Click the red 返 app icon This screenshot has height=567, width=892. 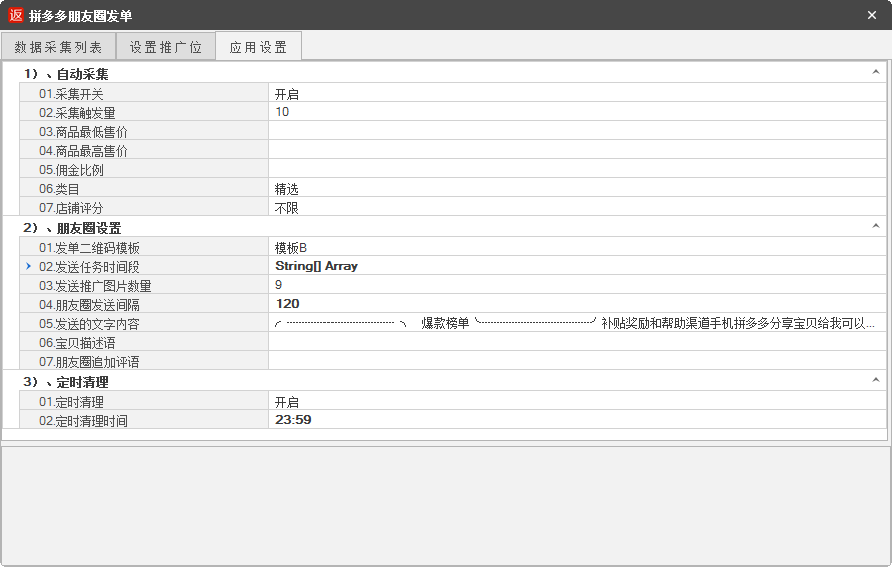pyautogui.click(x=16, y=15)
